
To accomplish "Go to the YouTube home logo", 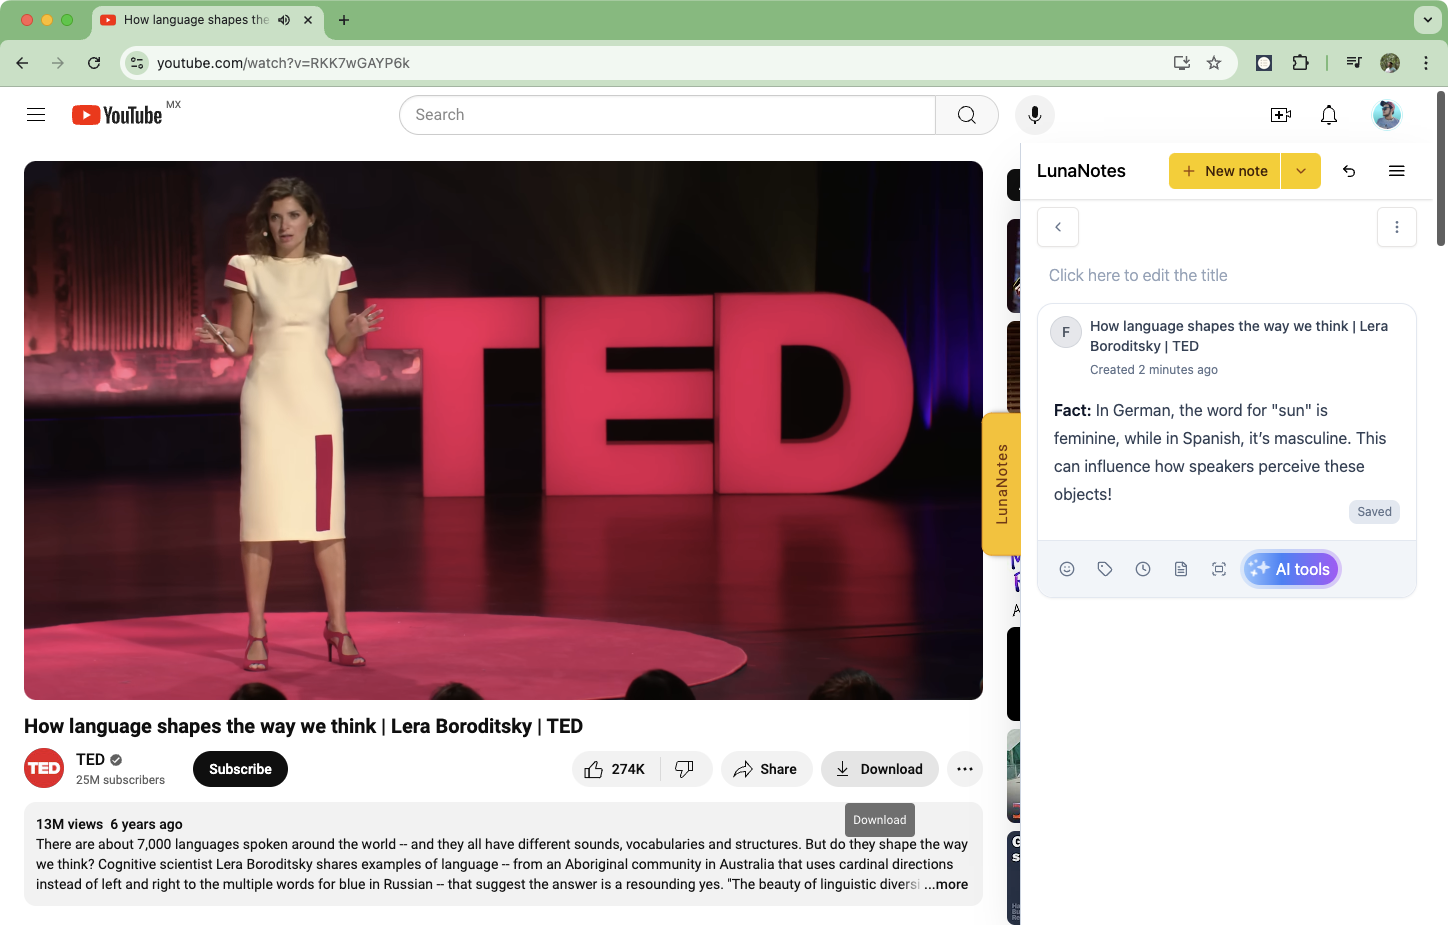I will (x=117, y=115).
